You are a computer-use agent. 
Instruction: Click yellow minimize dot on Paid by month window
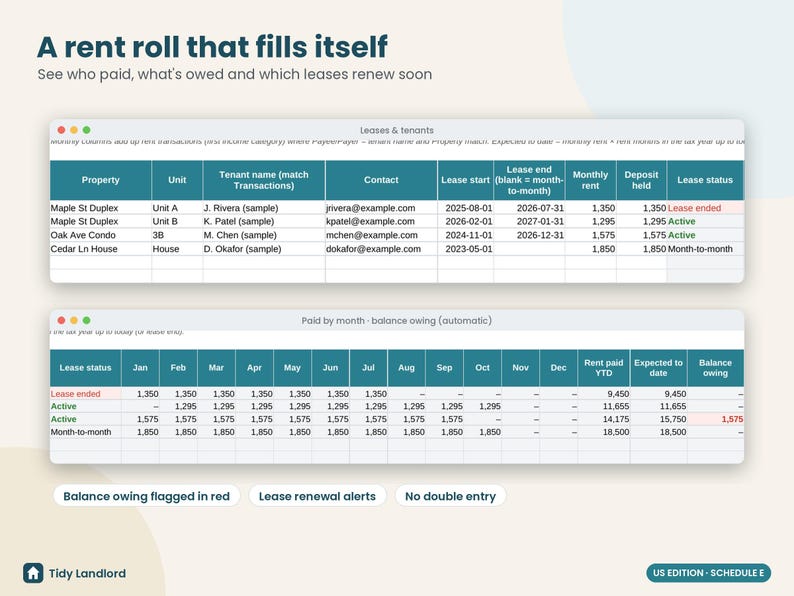(x=74, y=321)
